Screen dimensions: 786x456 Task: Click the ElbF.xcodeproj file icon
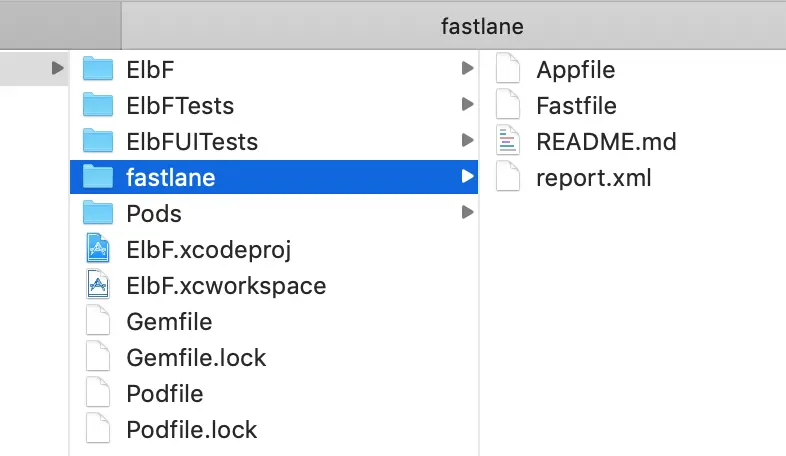[x=98, y=249]
